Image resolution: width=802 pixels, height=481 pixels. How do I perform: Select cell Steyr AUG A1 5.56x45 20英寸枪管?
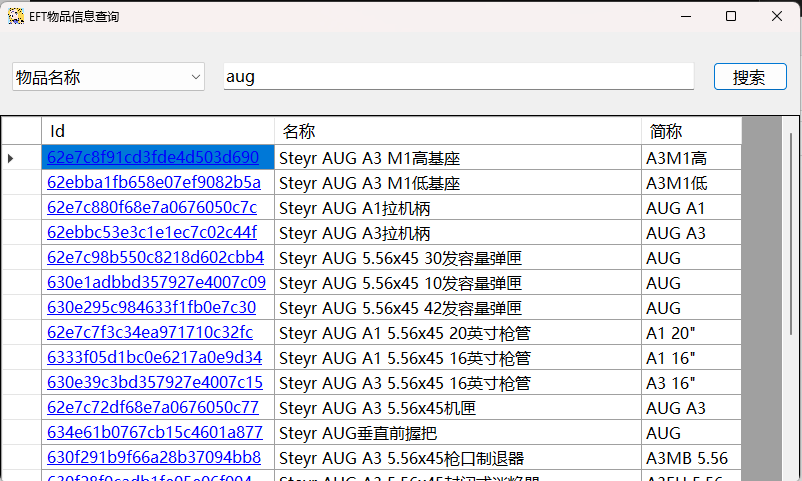point(458,333)
